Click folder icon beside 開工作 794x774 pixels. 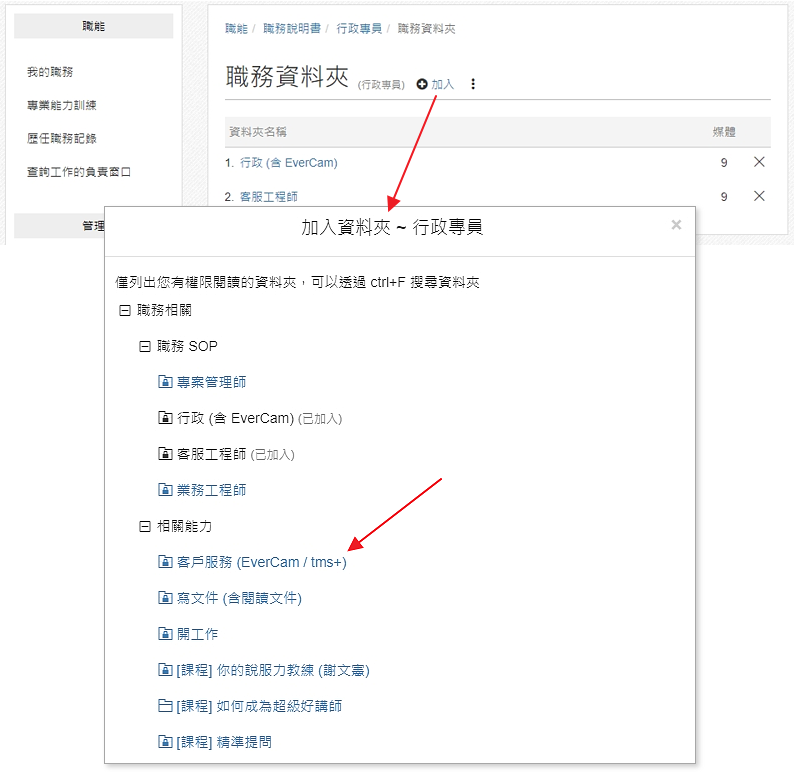(166, 634)
